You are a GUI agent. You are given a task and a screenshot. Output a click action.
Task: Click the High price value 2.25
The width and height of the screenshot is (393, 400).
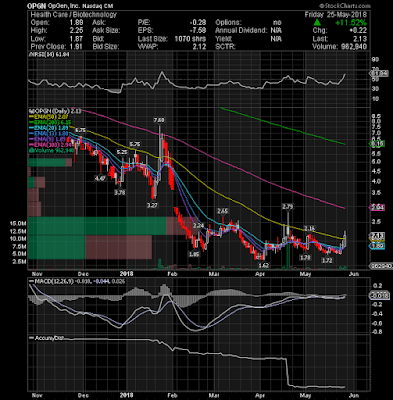pos(75,31)
